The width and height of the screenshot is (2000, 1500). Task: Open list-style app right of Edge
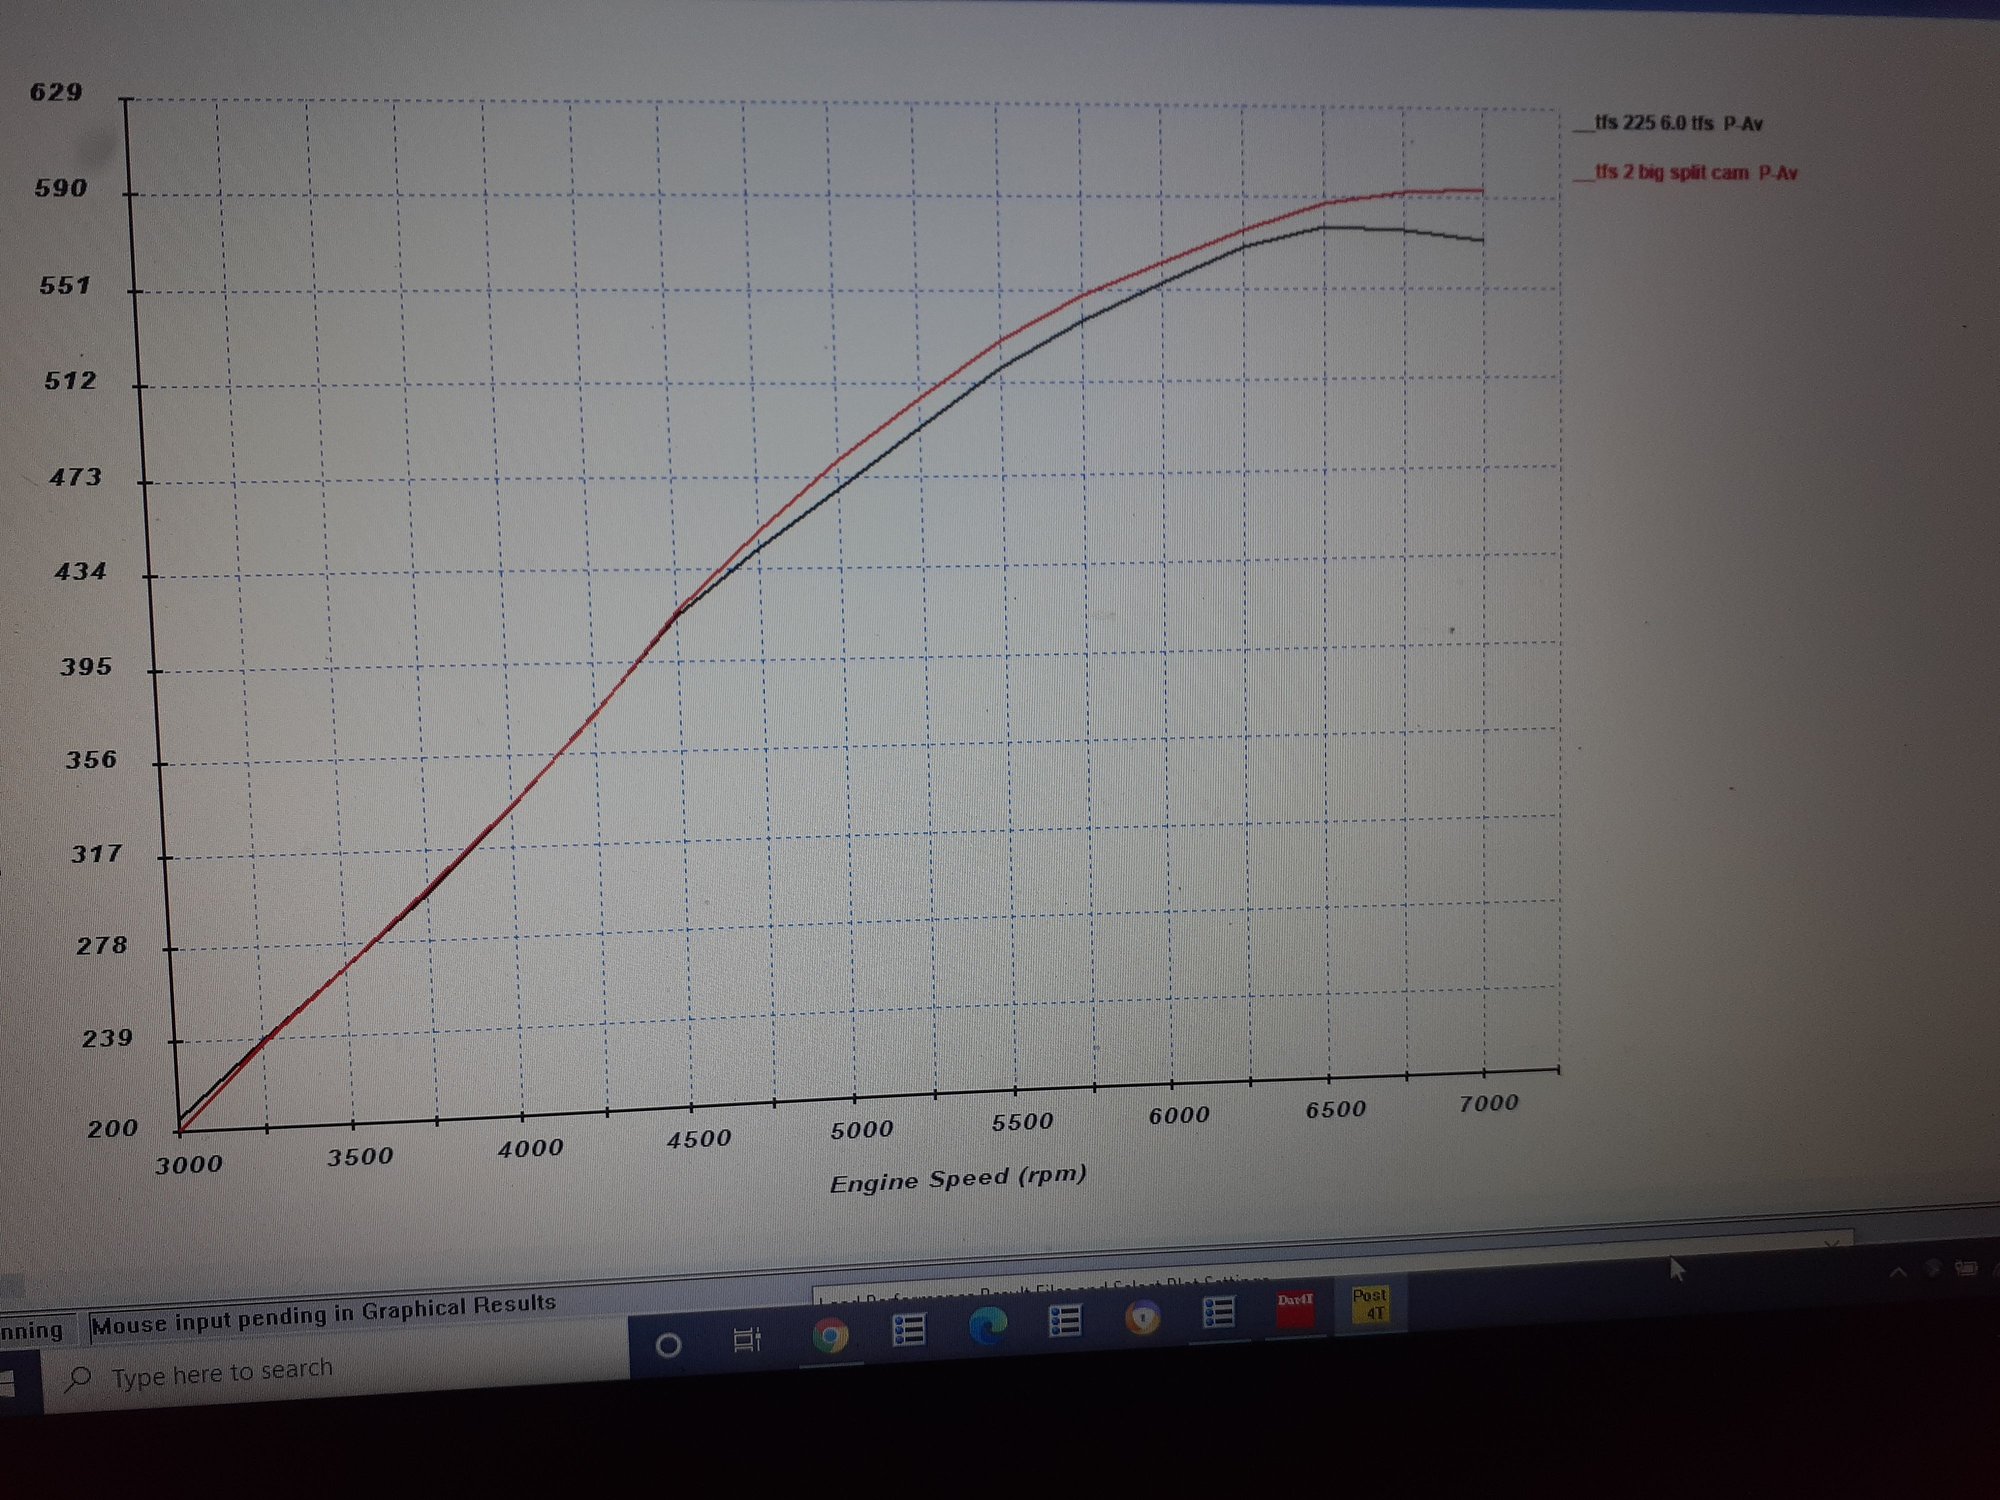1064,1322
